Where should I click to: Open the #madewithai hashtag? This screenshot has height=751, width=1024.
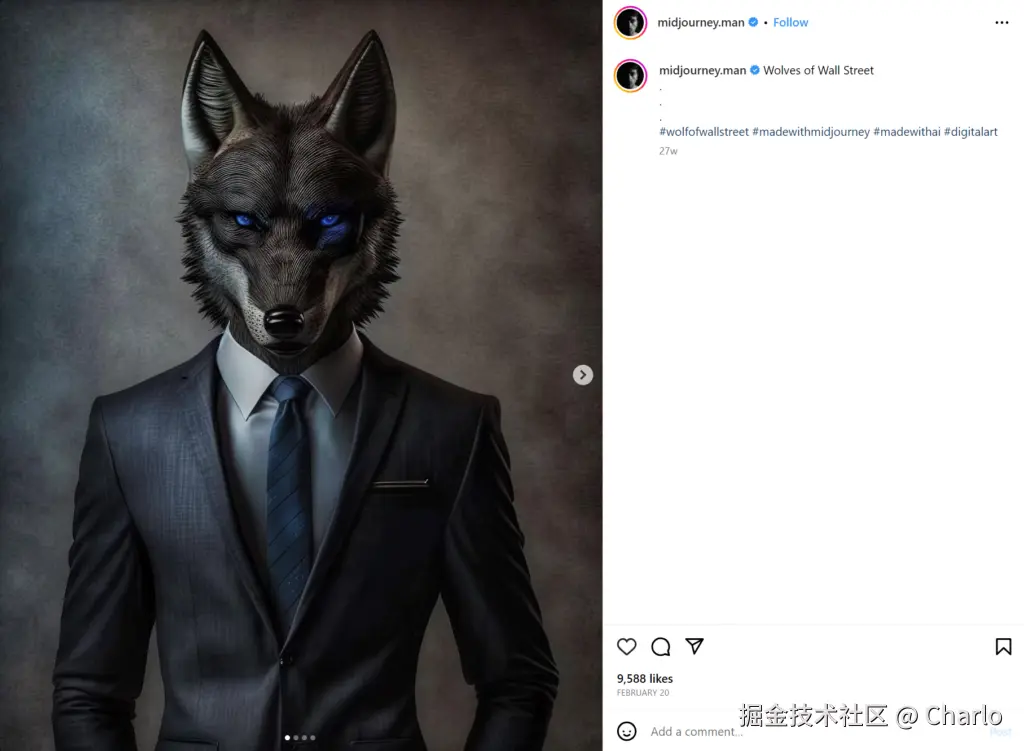(907, 131)
